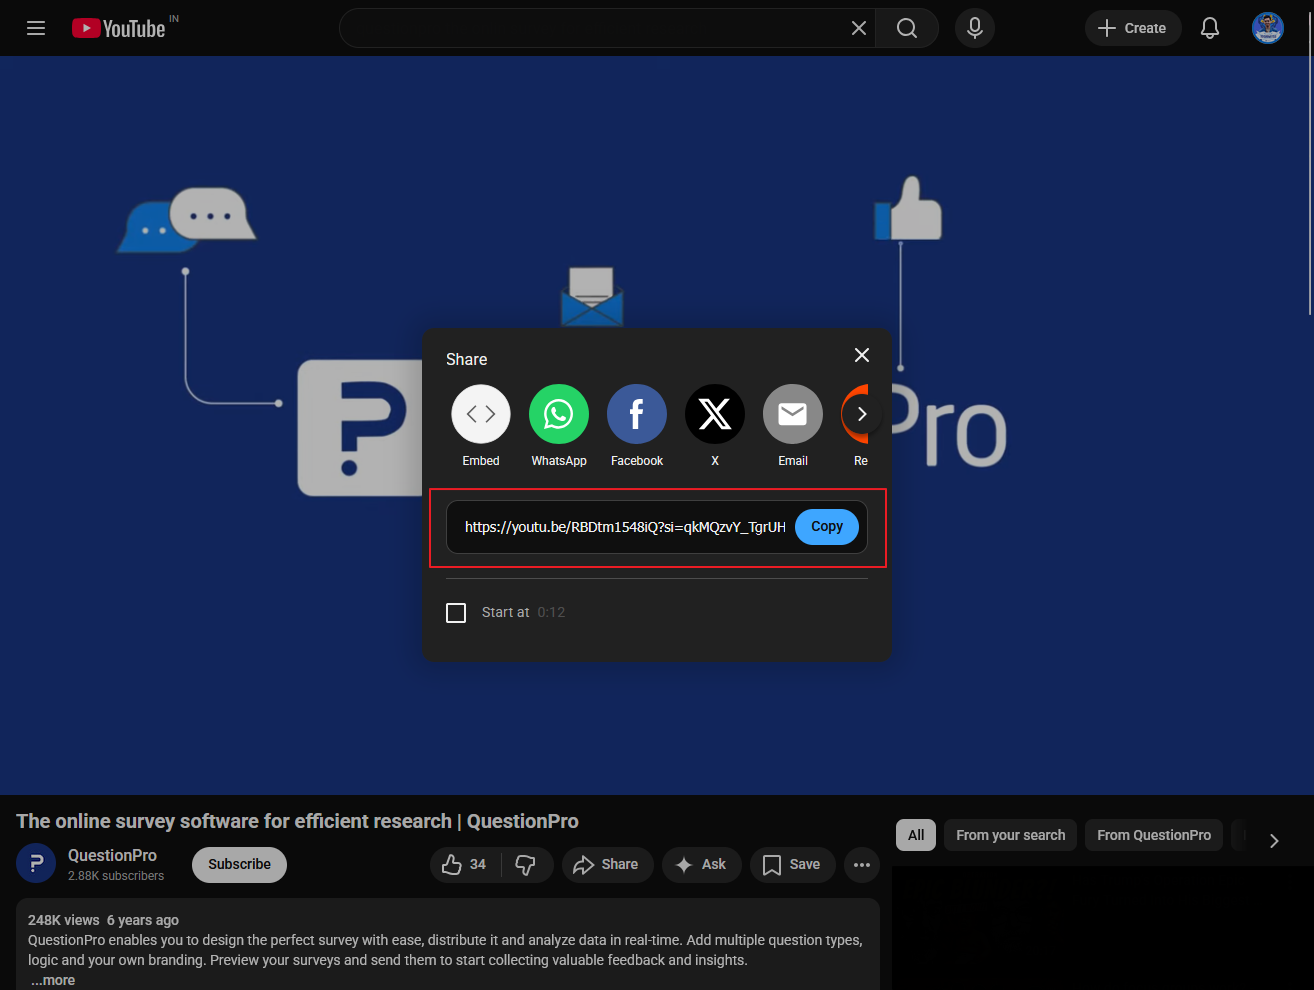Start voice search with microphone

click(975, 28)
